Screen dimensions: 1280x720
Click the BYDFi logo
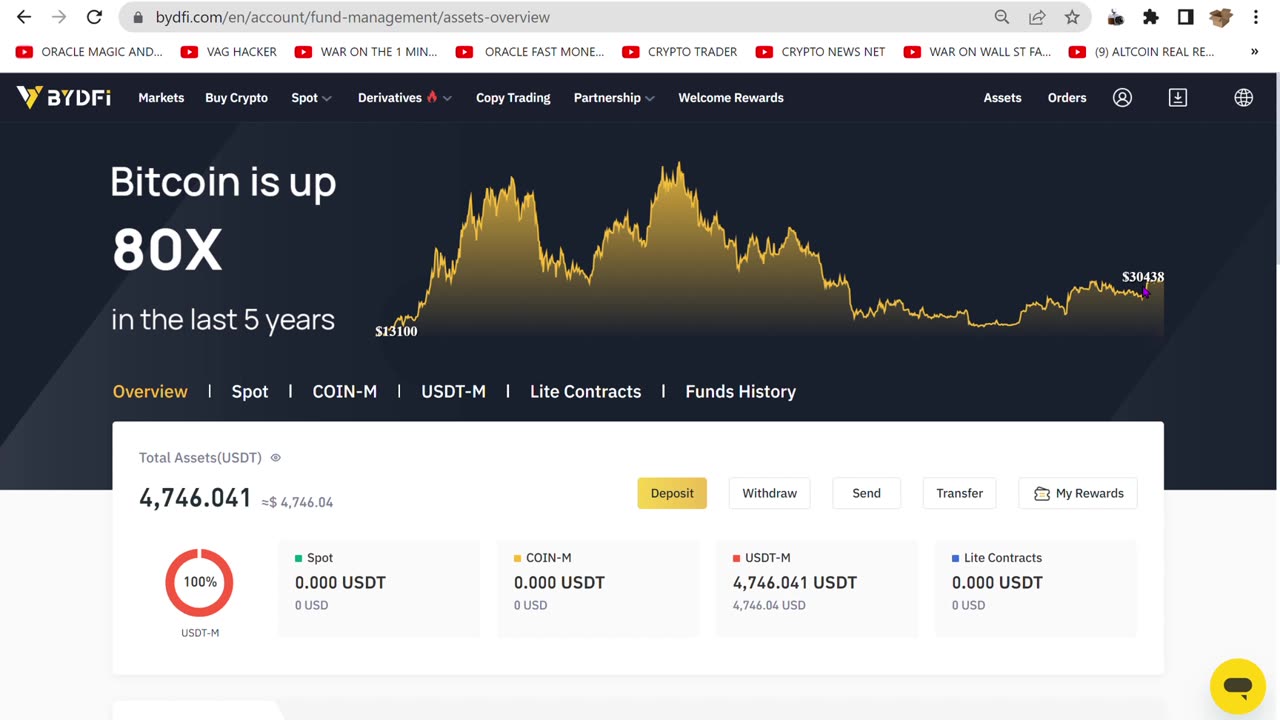64,97
